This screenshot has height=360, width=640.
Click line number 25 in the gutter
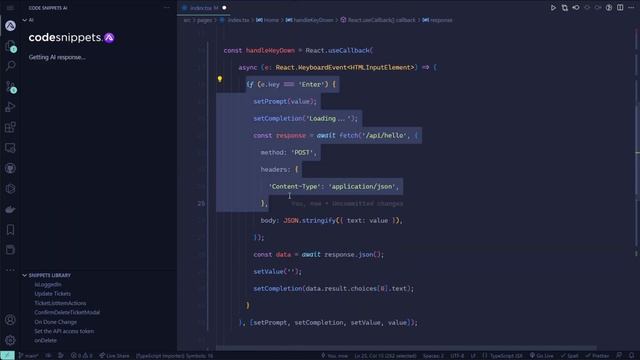click(201, 203)
